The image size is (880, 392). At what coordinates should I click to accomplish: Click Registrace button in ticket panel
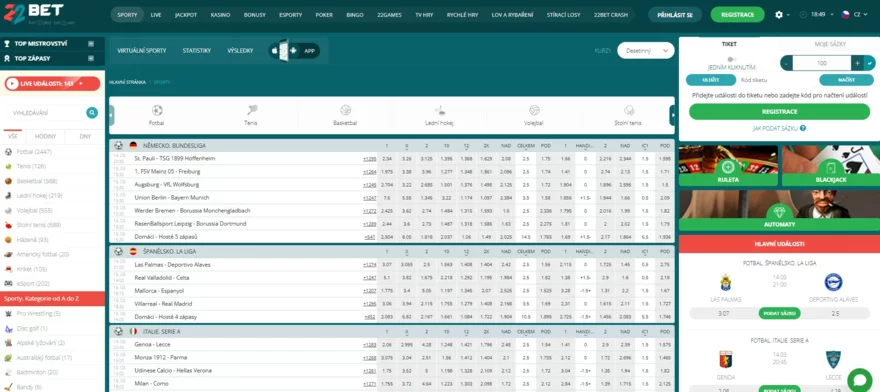[780, 112]
